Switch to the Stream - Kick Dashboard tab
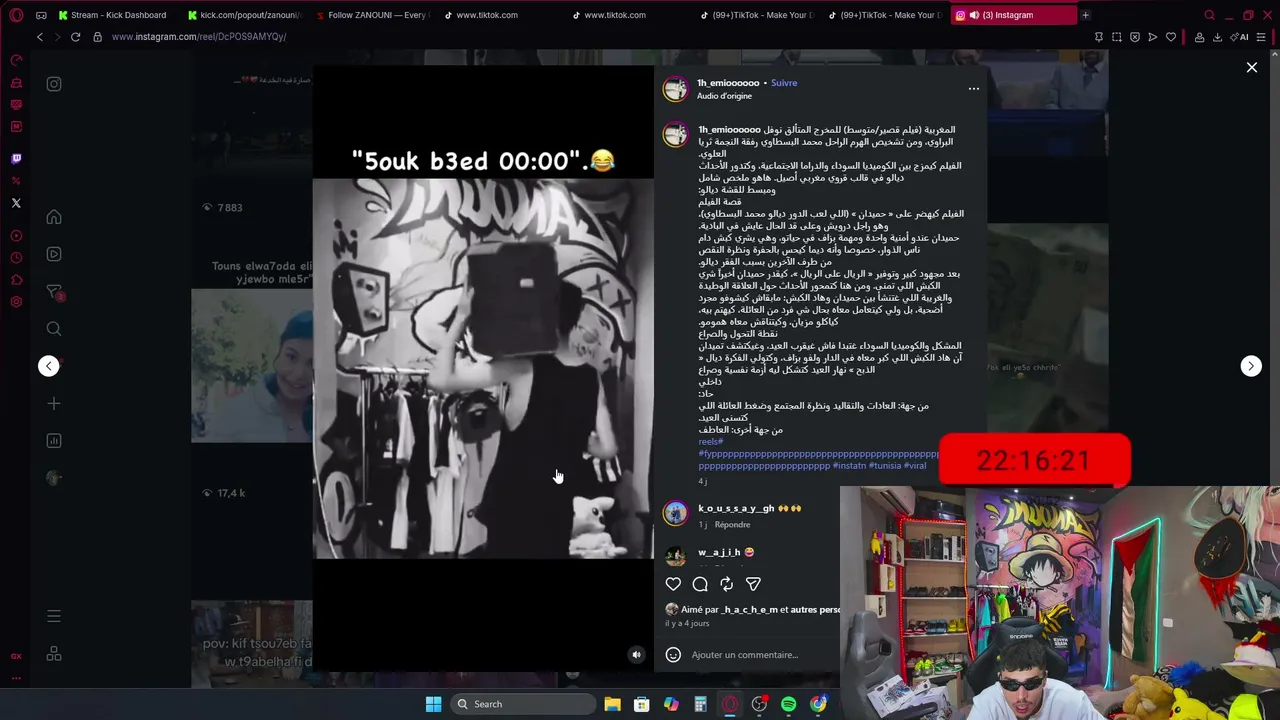 point(113,15)
